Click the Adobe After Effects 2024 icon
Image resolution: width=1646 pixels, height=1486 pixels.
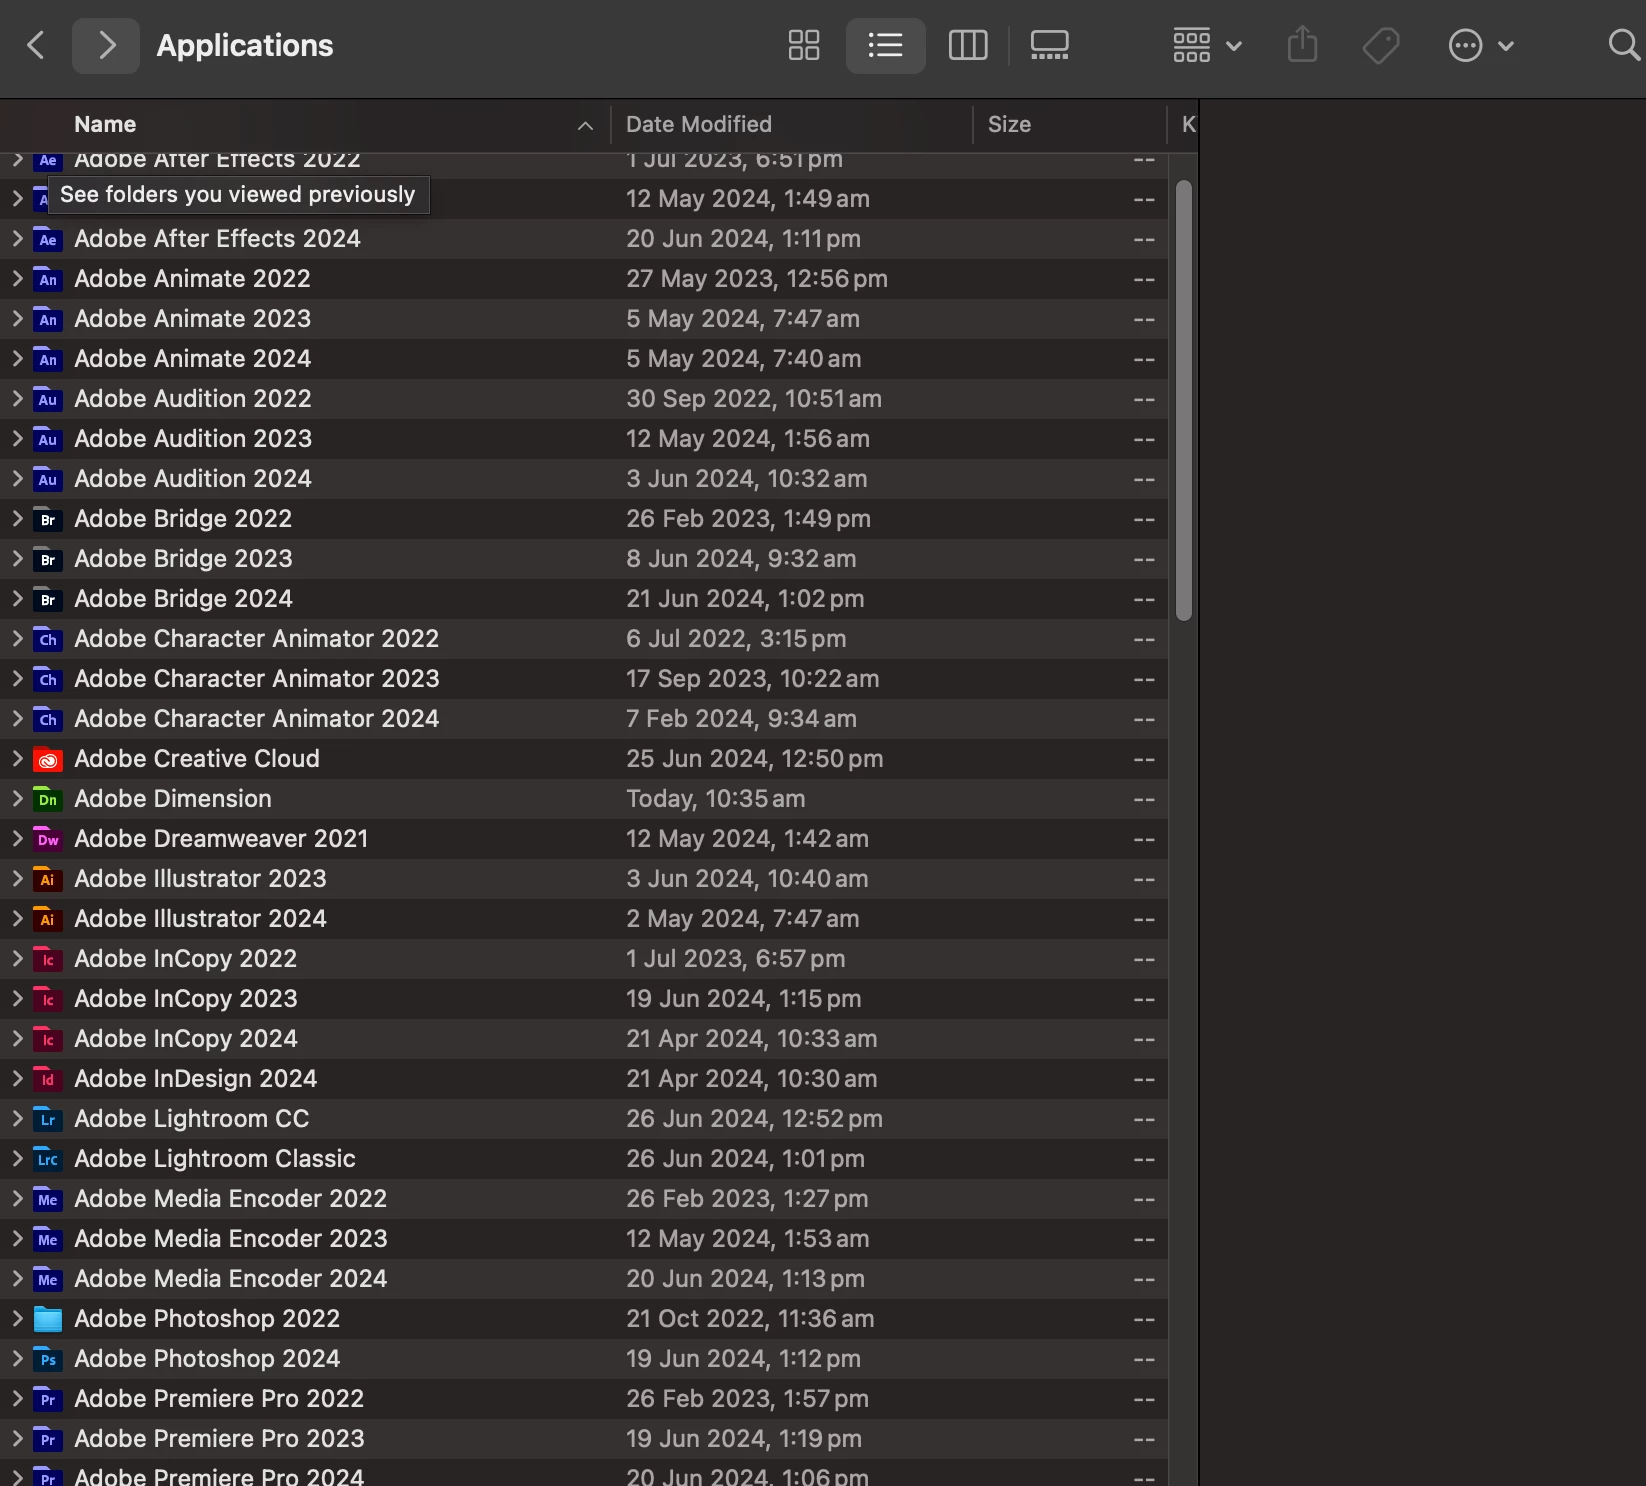click(x=48, y=239)
